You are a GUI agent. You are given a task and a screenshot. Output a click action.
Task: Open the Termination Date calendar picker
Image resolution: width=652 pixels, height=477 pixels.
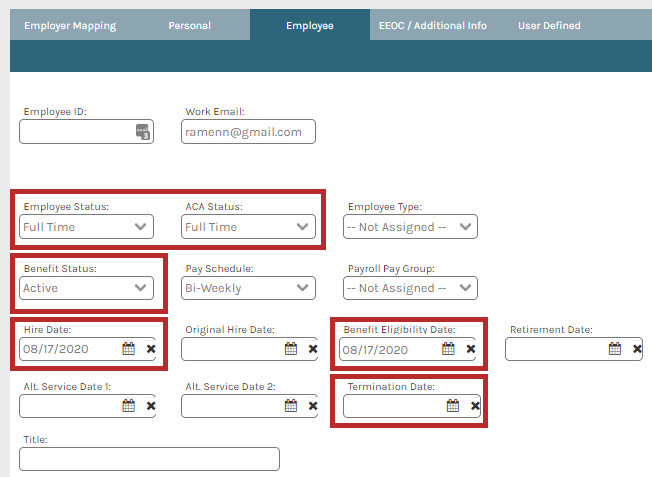[x=452, y=406]
